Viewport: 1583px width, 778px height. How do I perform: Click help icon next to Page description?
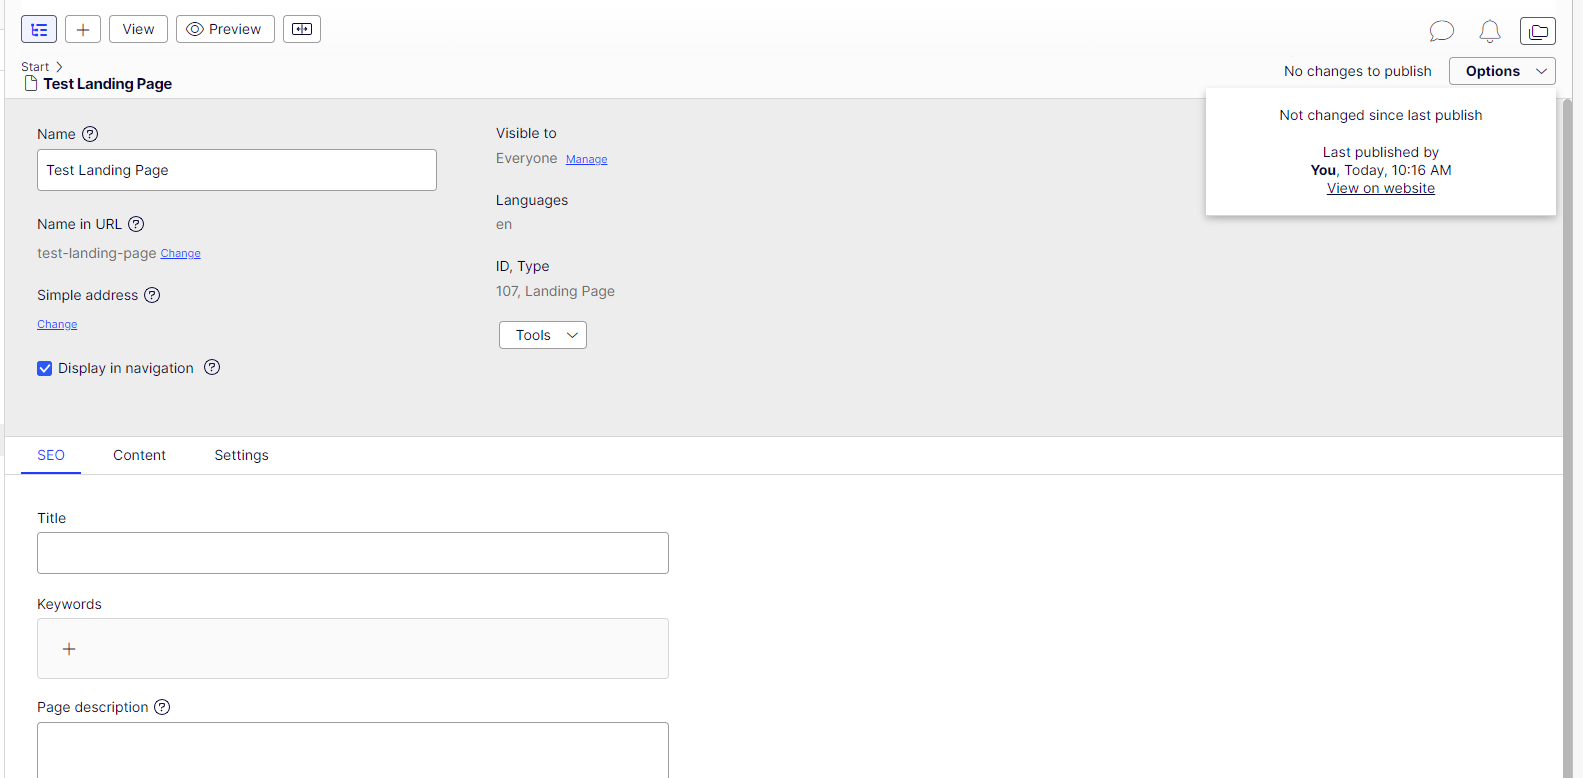tap(162, 707)
